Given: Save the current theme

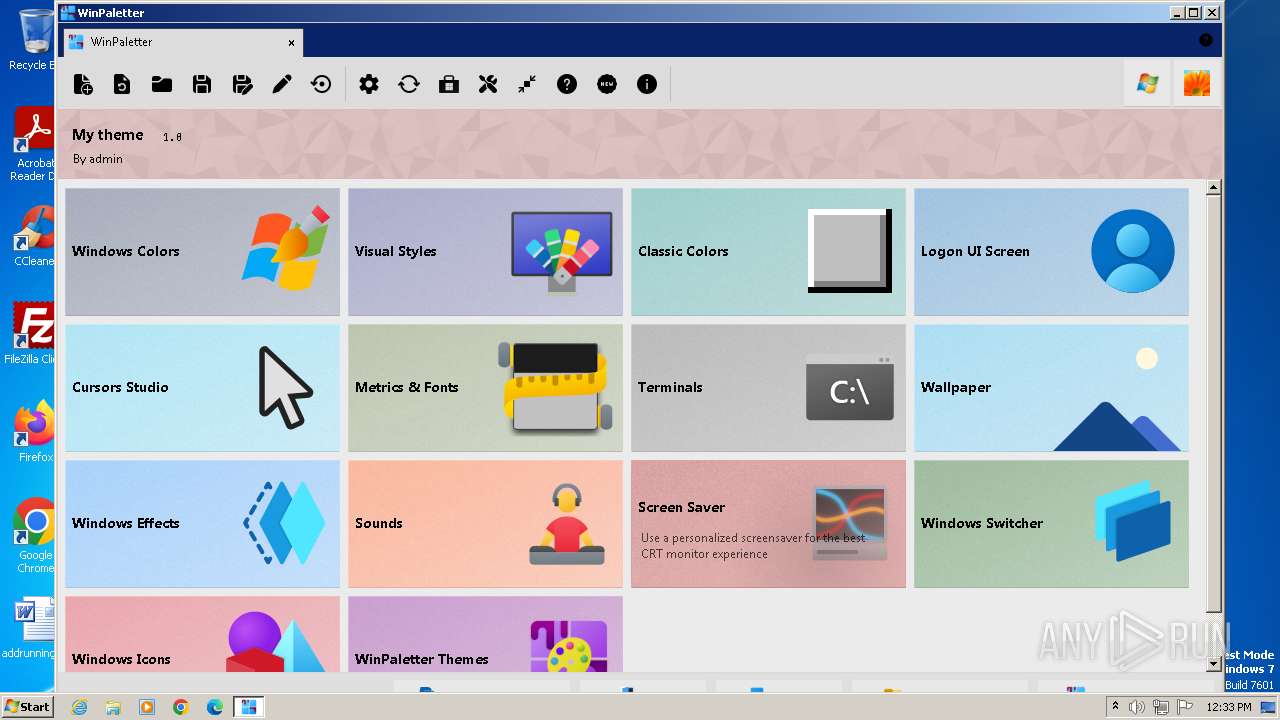Looking at the screenshot, I should [x=202, y=85].
